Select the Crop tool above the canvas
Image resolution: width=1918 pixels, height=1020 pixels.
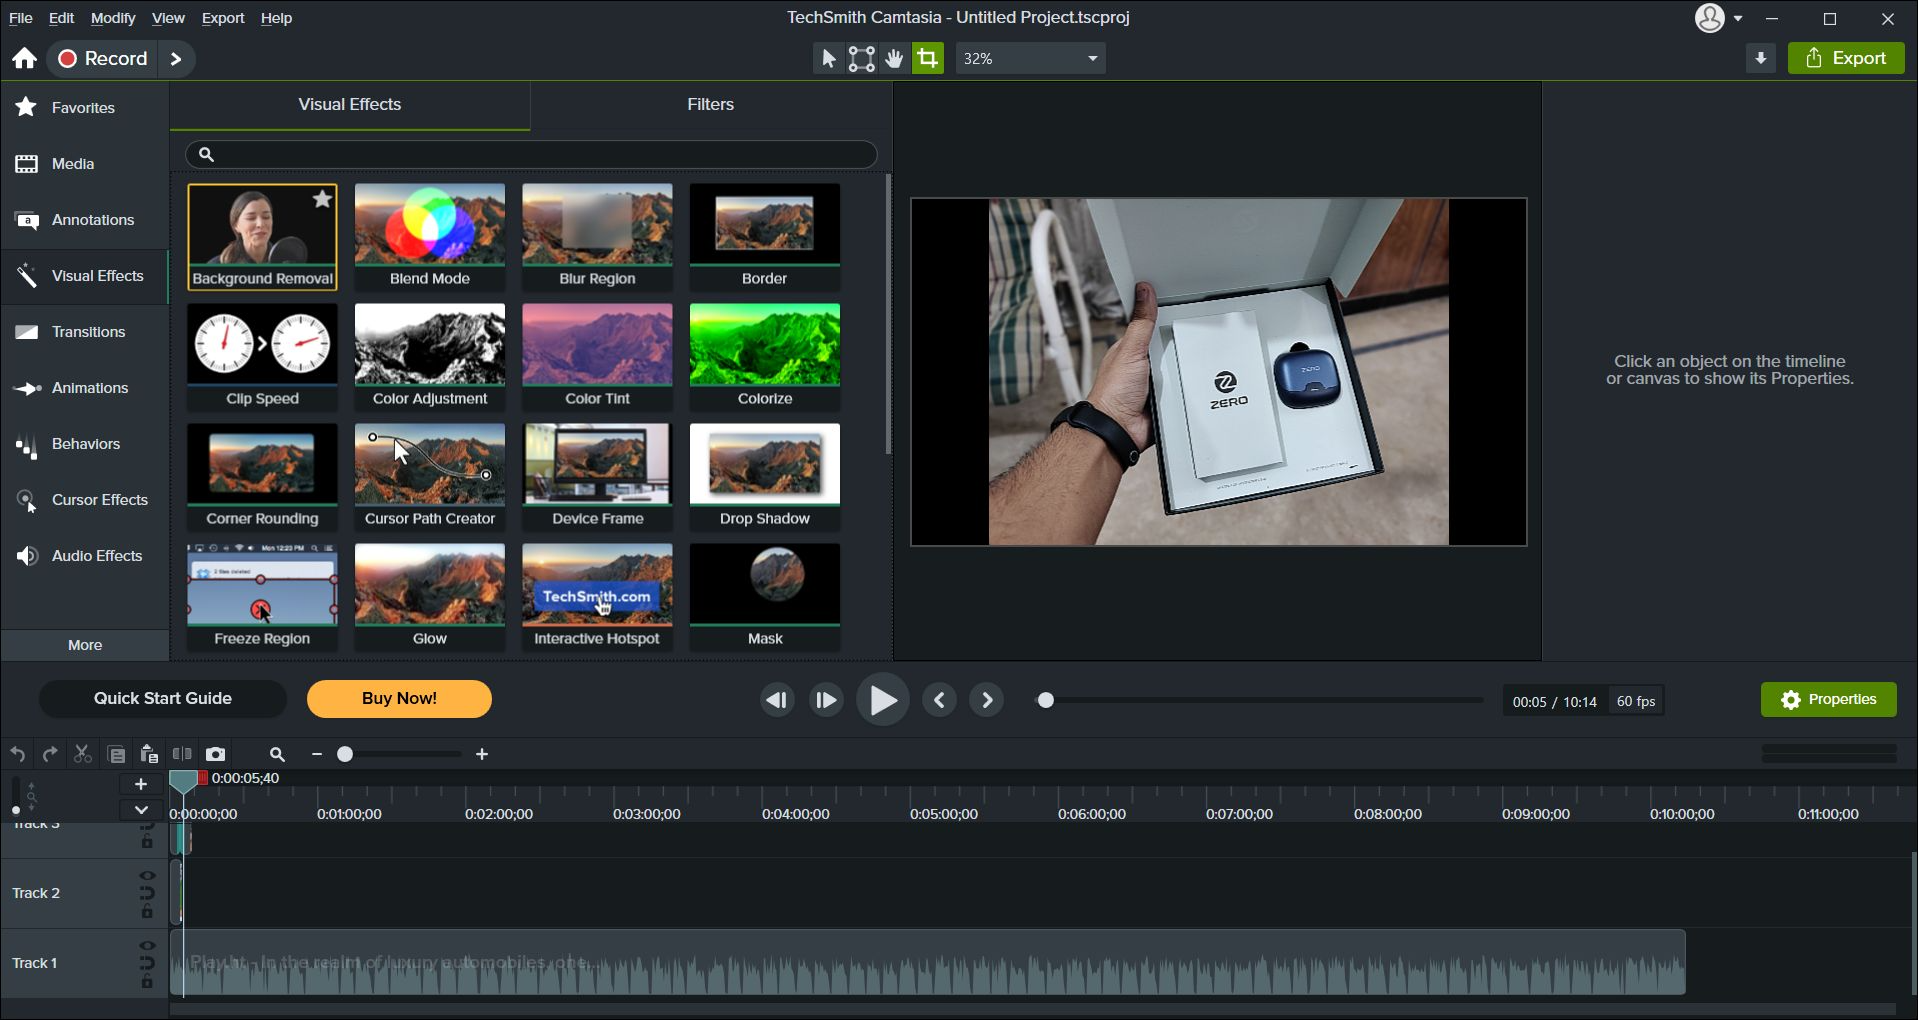point(927,58)
